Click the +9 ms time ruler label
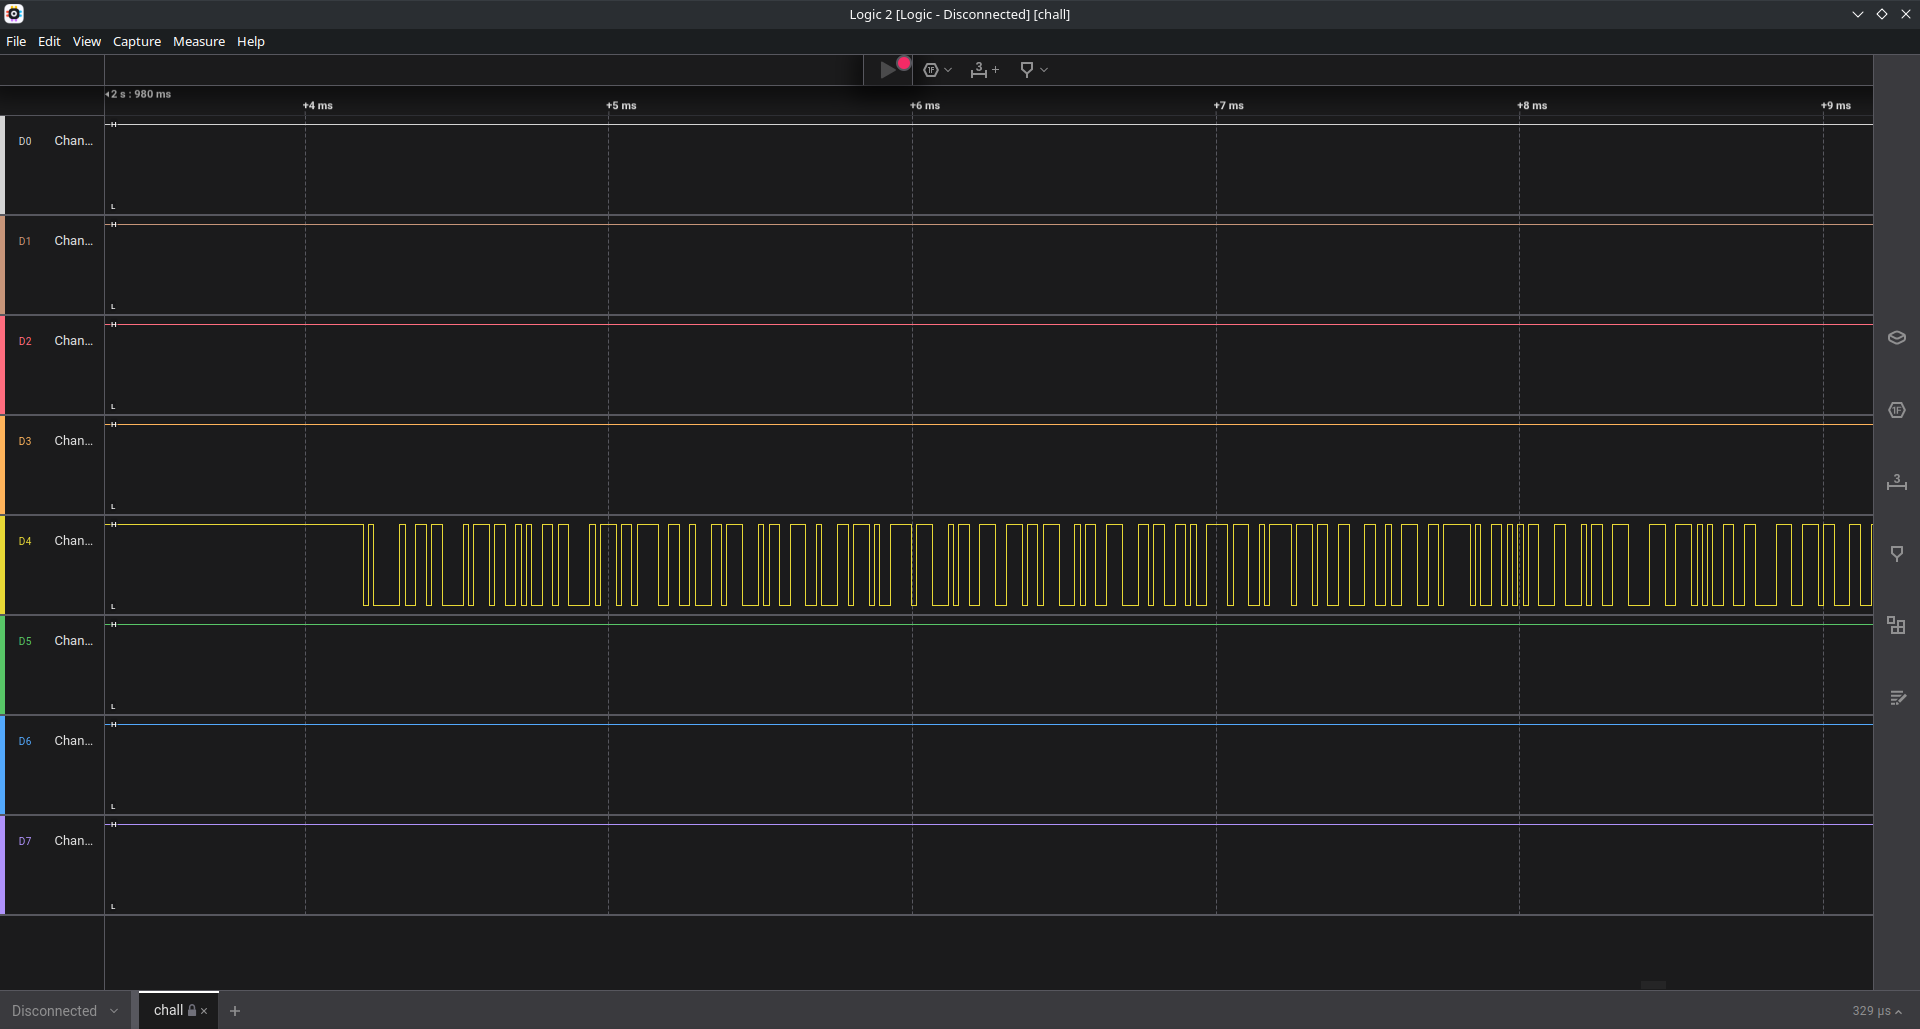This screenshot has height=1029, width=1920. (x=1836, y=106)
